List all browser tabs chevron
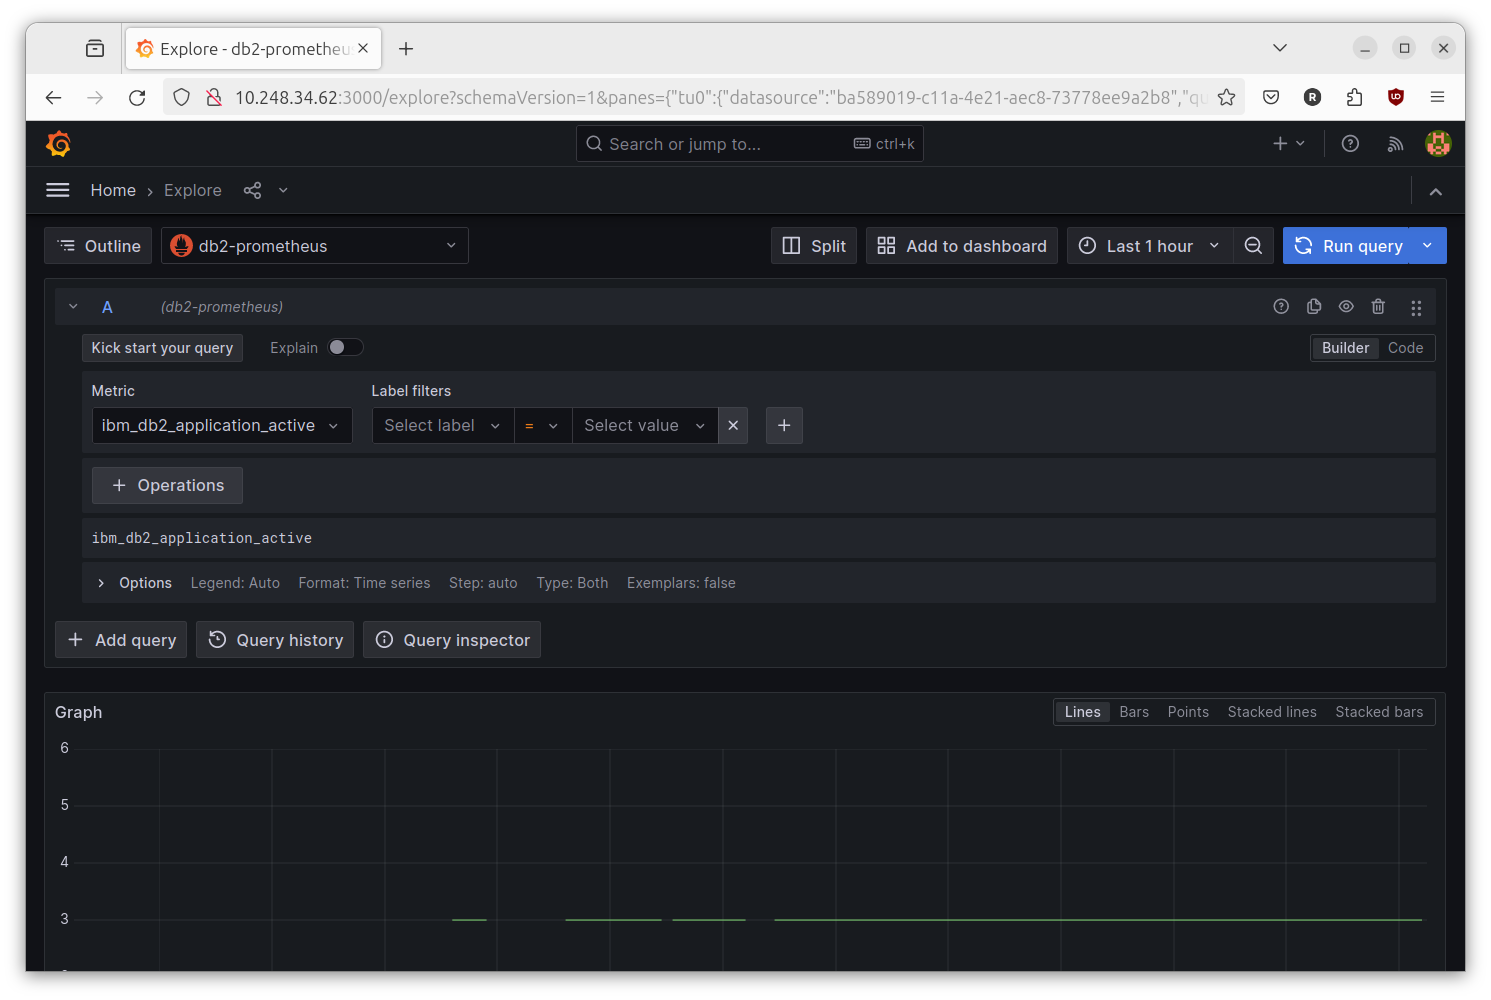Image resolution: width=1491 pixels, height=1000 pixels. [x=1280, y=48]
